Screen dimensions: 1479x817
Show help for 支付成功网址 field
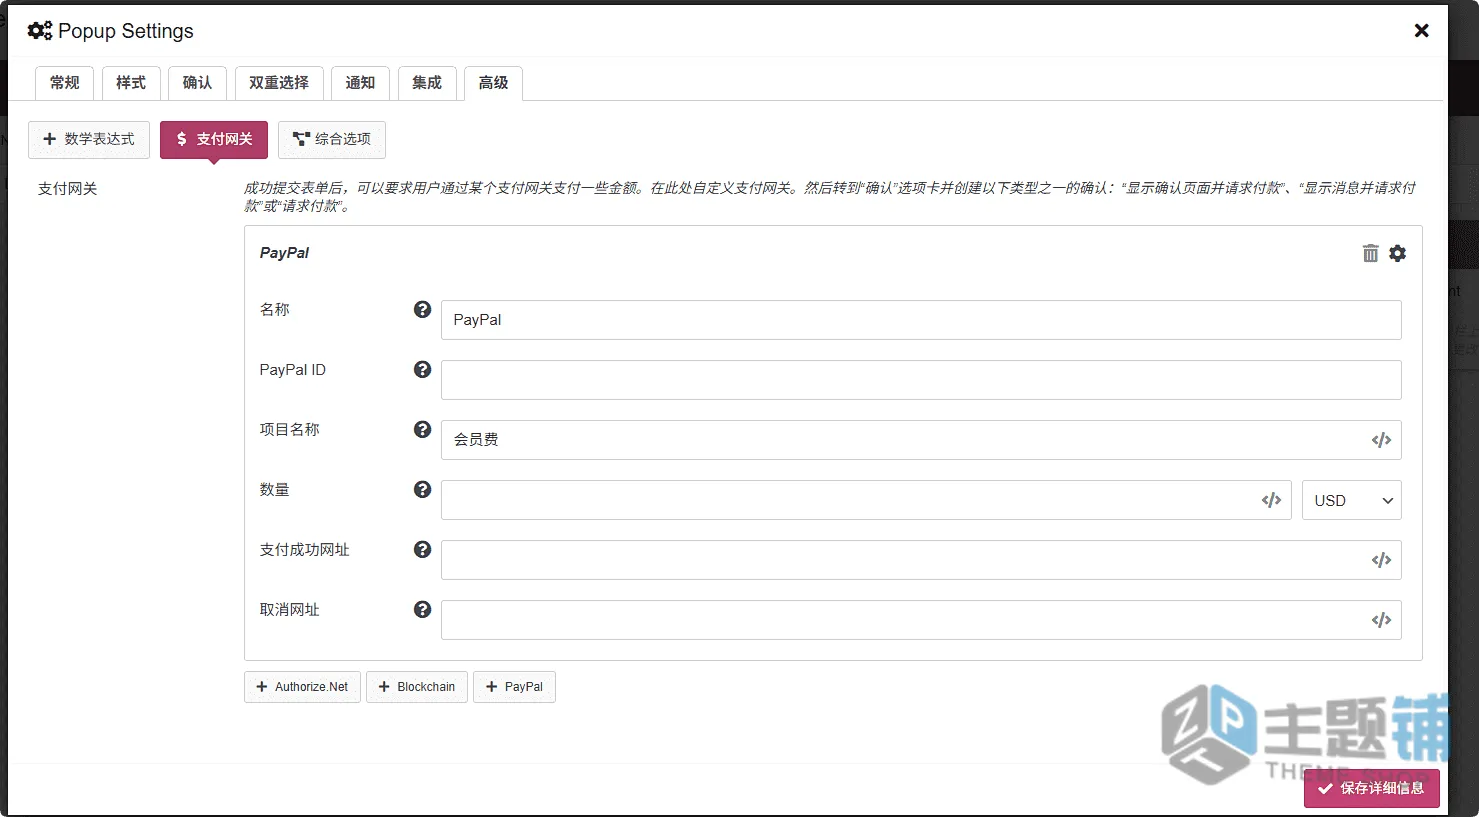coord(422,550)
